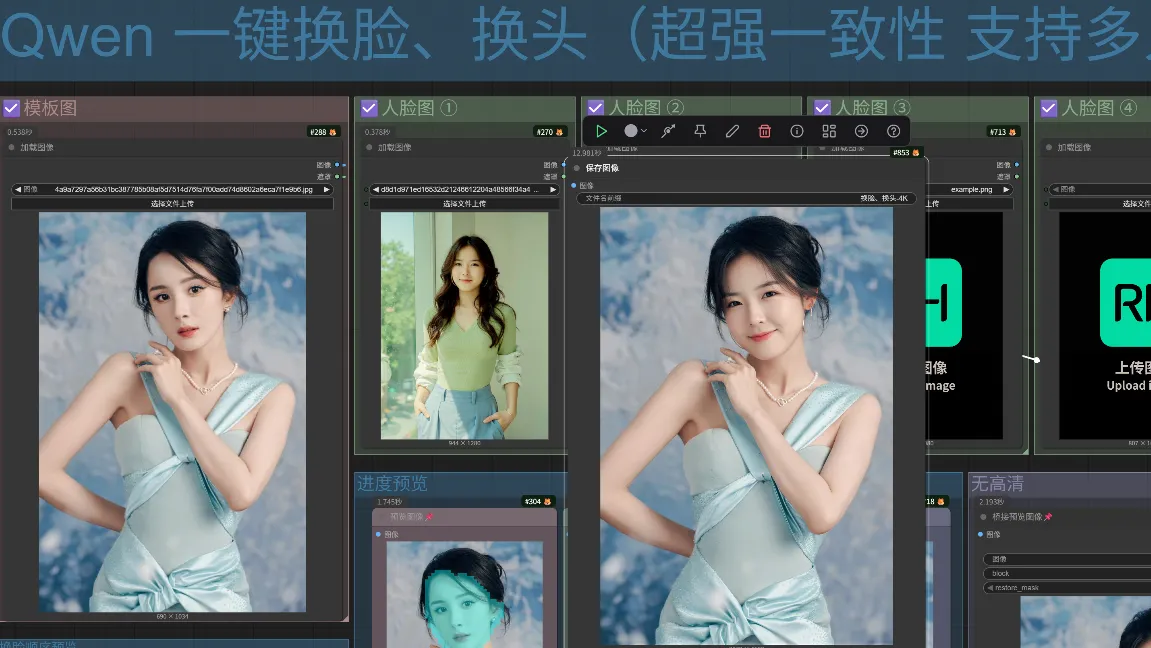Click the circled right-arrow icon in toolbar
Viewport: 1151px width, 648px height.
click(x=861, y=131)
